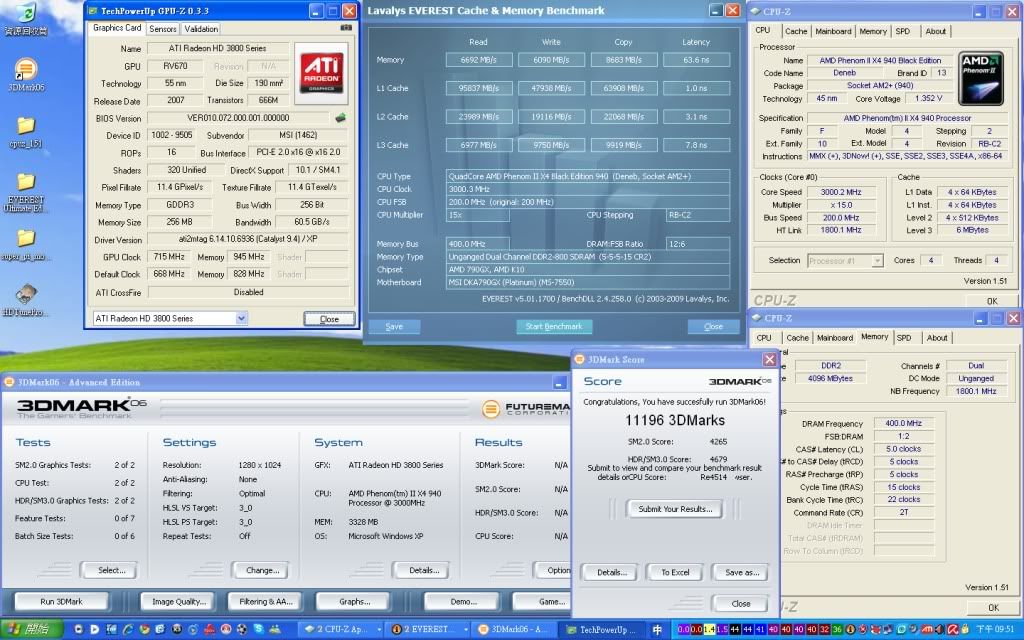Image resolution: width=1024 pixels, height=640 pixels.
Task: Open Mainboard tab in lower CPU-Z window
Action: pos(835,338)
